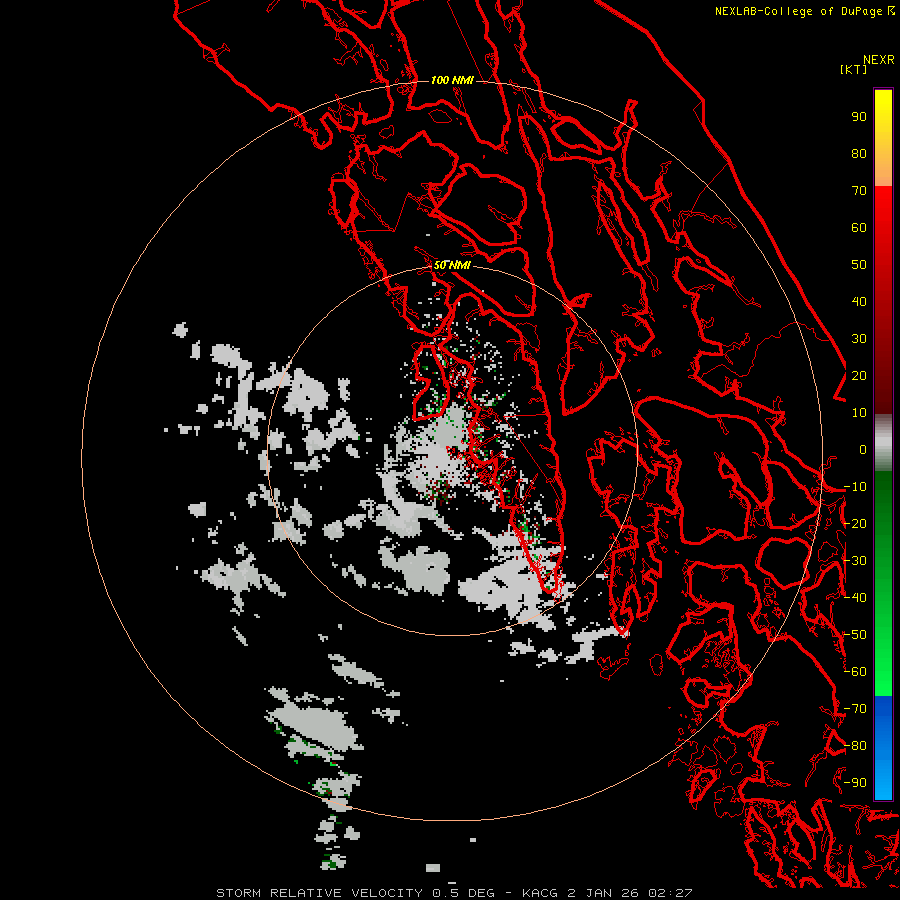
Task: Click the -60 value on the velocity scale
Action: [x=855, y=672]
